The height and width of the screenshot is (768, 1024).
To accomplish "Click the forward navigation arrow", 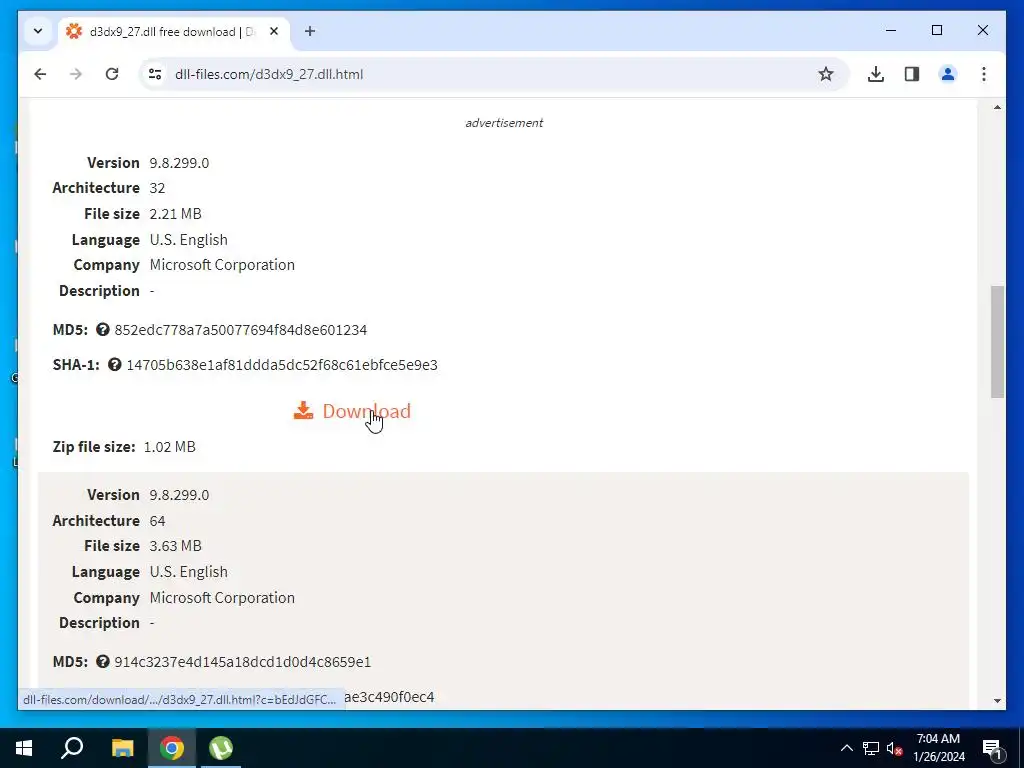I will coord(76,74).
